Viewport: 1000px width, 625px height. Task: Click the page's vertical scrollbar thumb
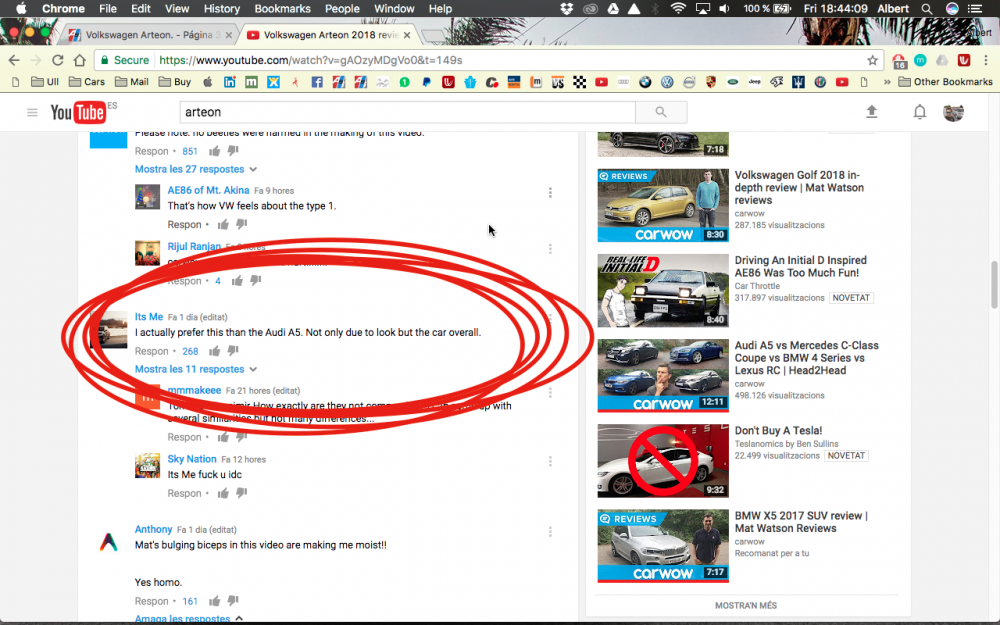point(994,284)
